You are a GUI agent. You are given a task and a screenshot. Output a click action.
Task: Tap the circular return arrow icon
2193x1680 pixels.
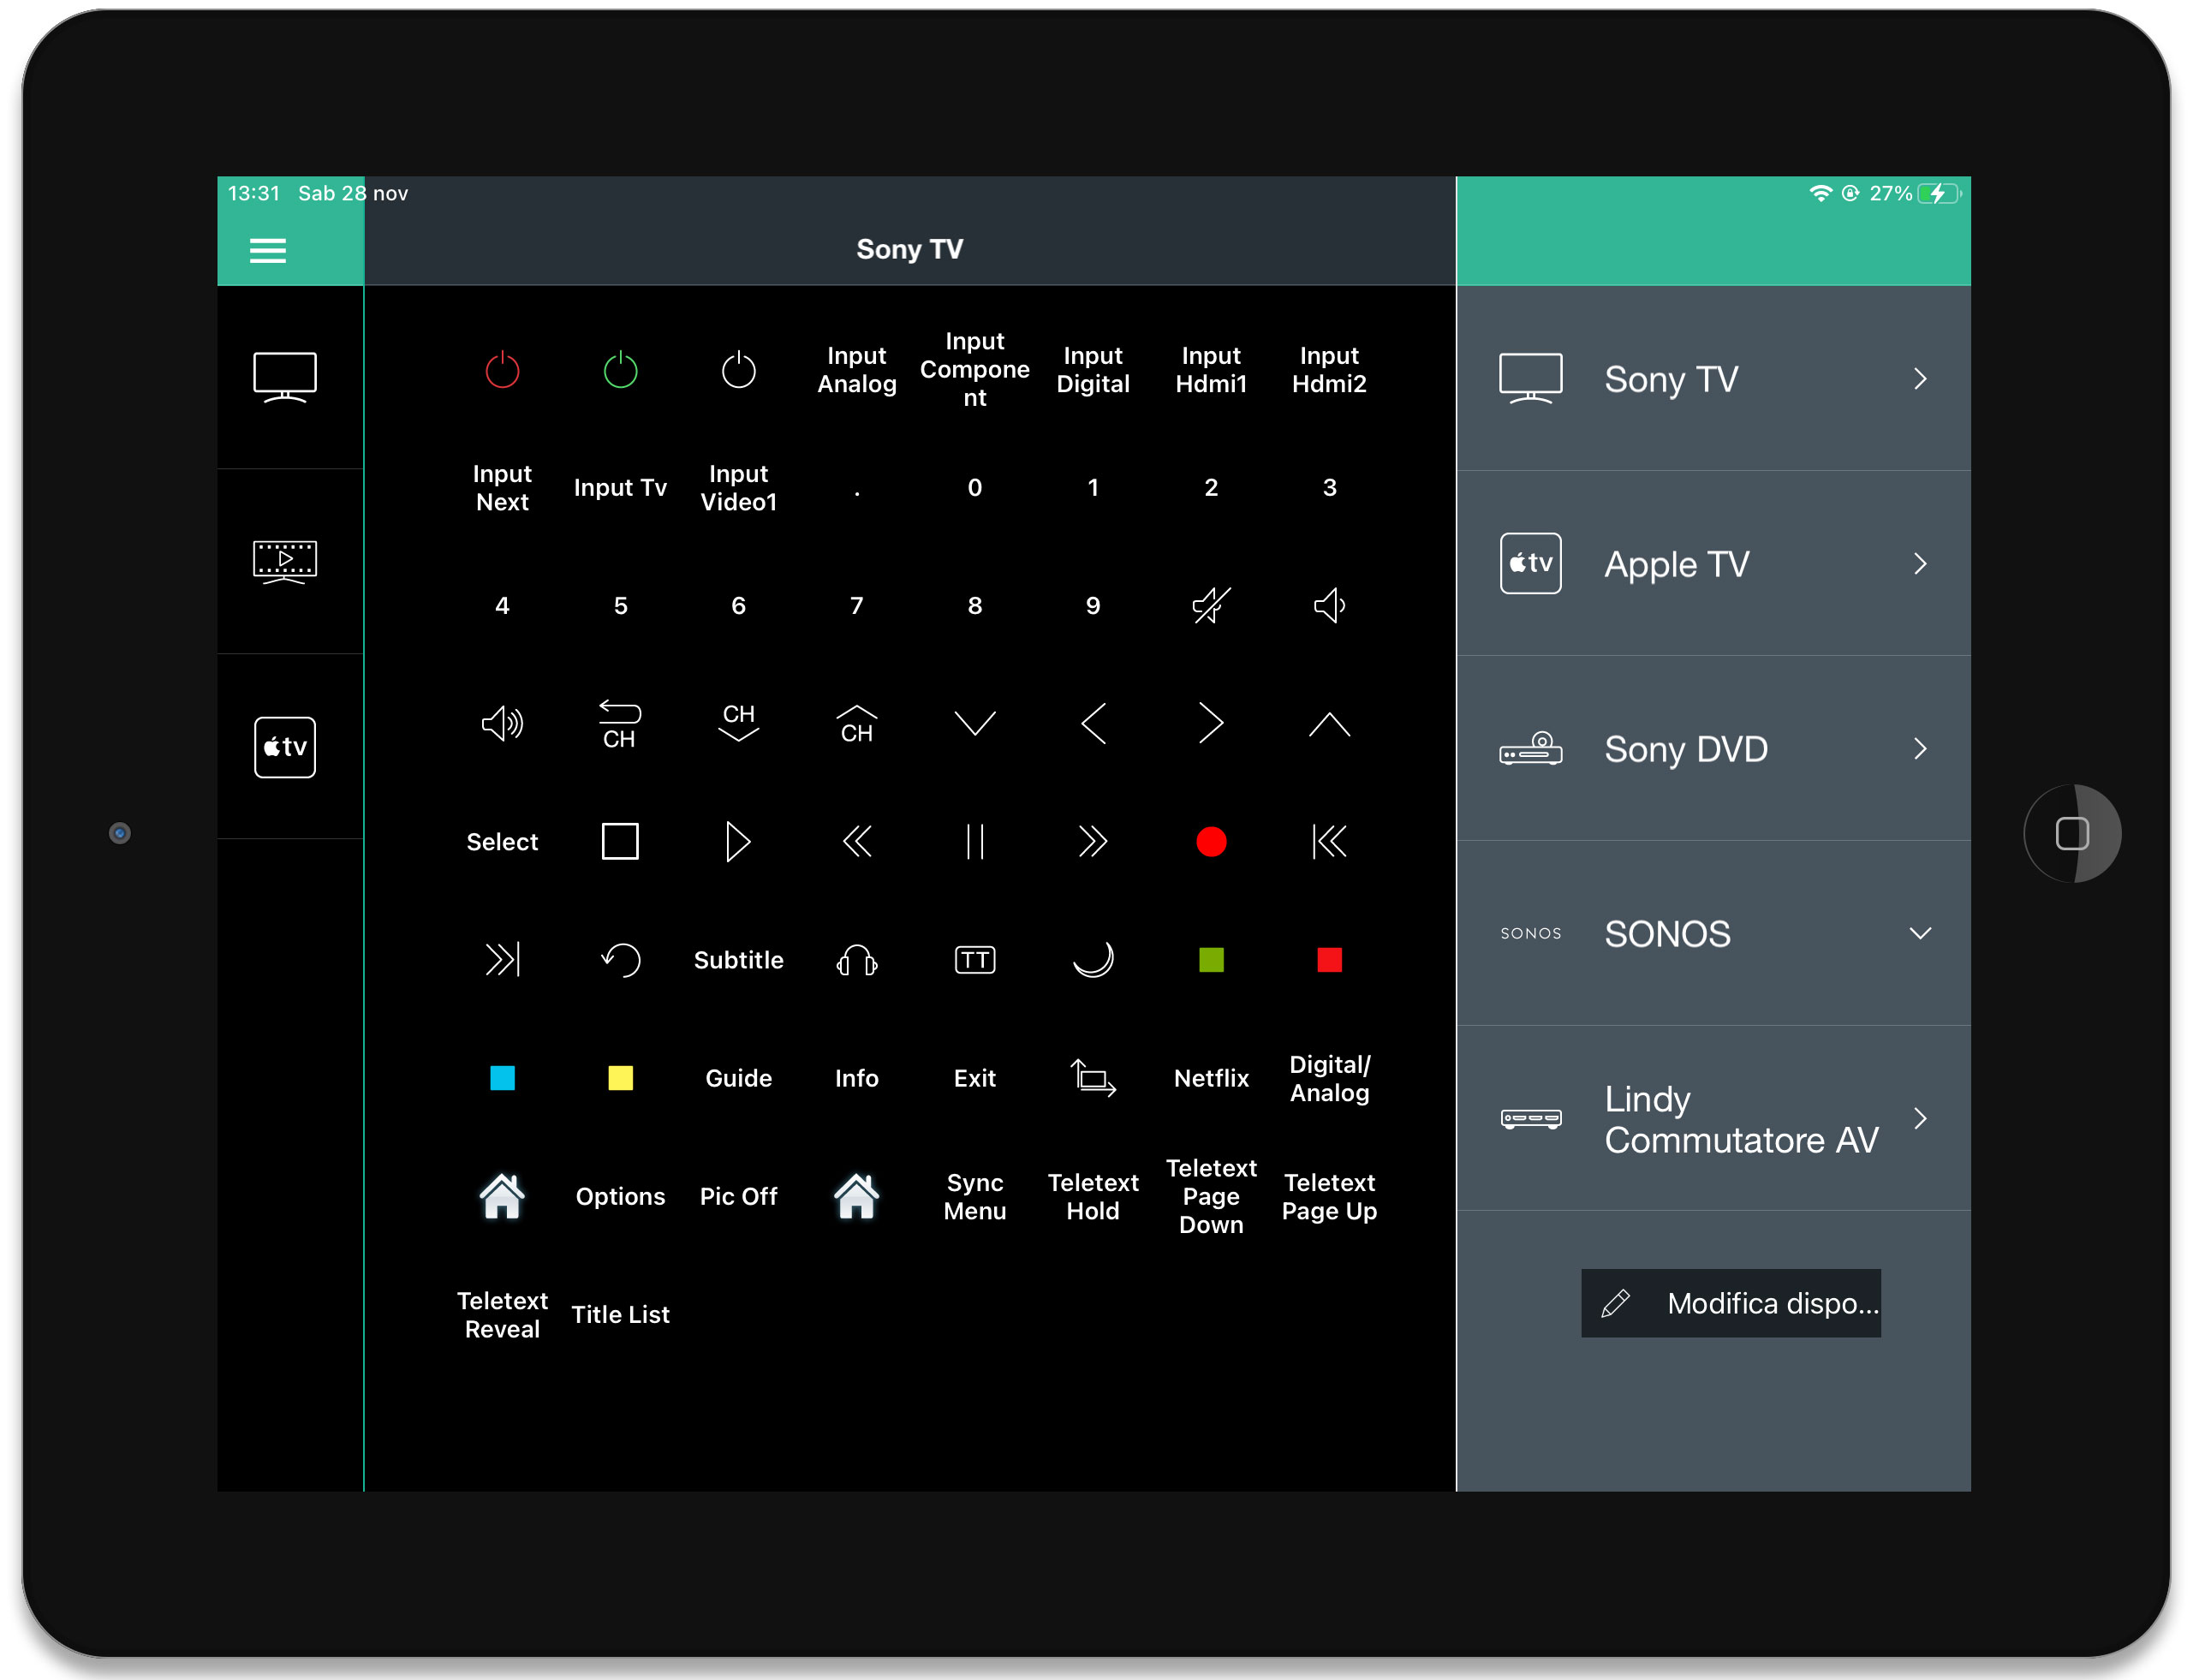pyautogui.click(x=620, y=960)
